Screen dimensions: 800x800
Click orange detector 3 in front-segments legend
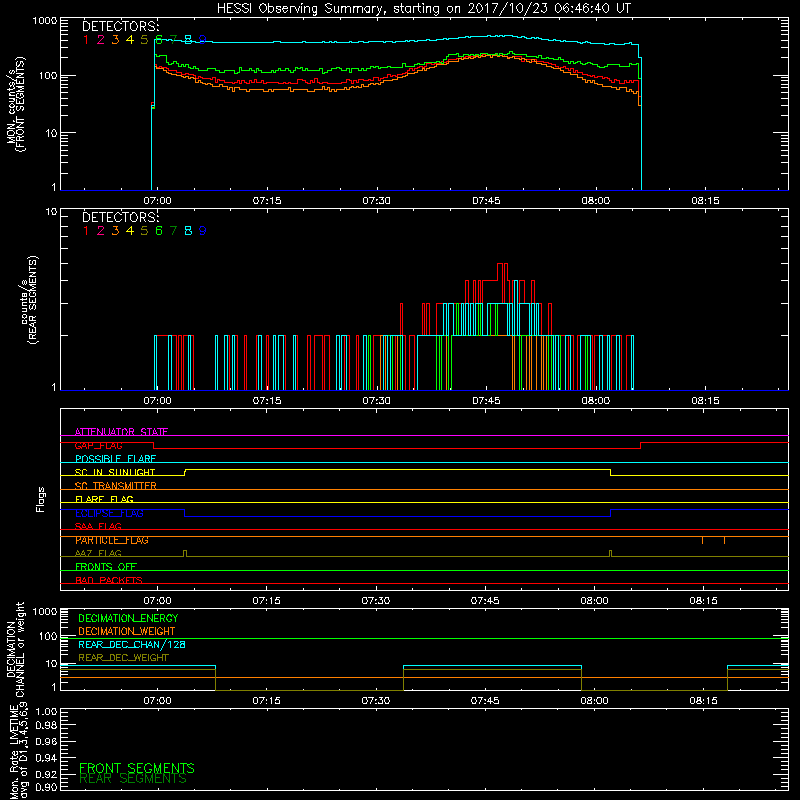coord(115,40)
